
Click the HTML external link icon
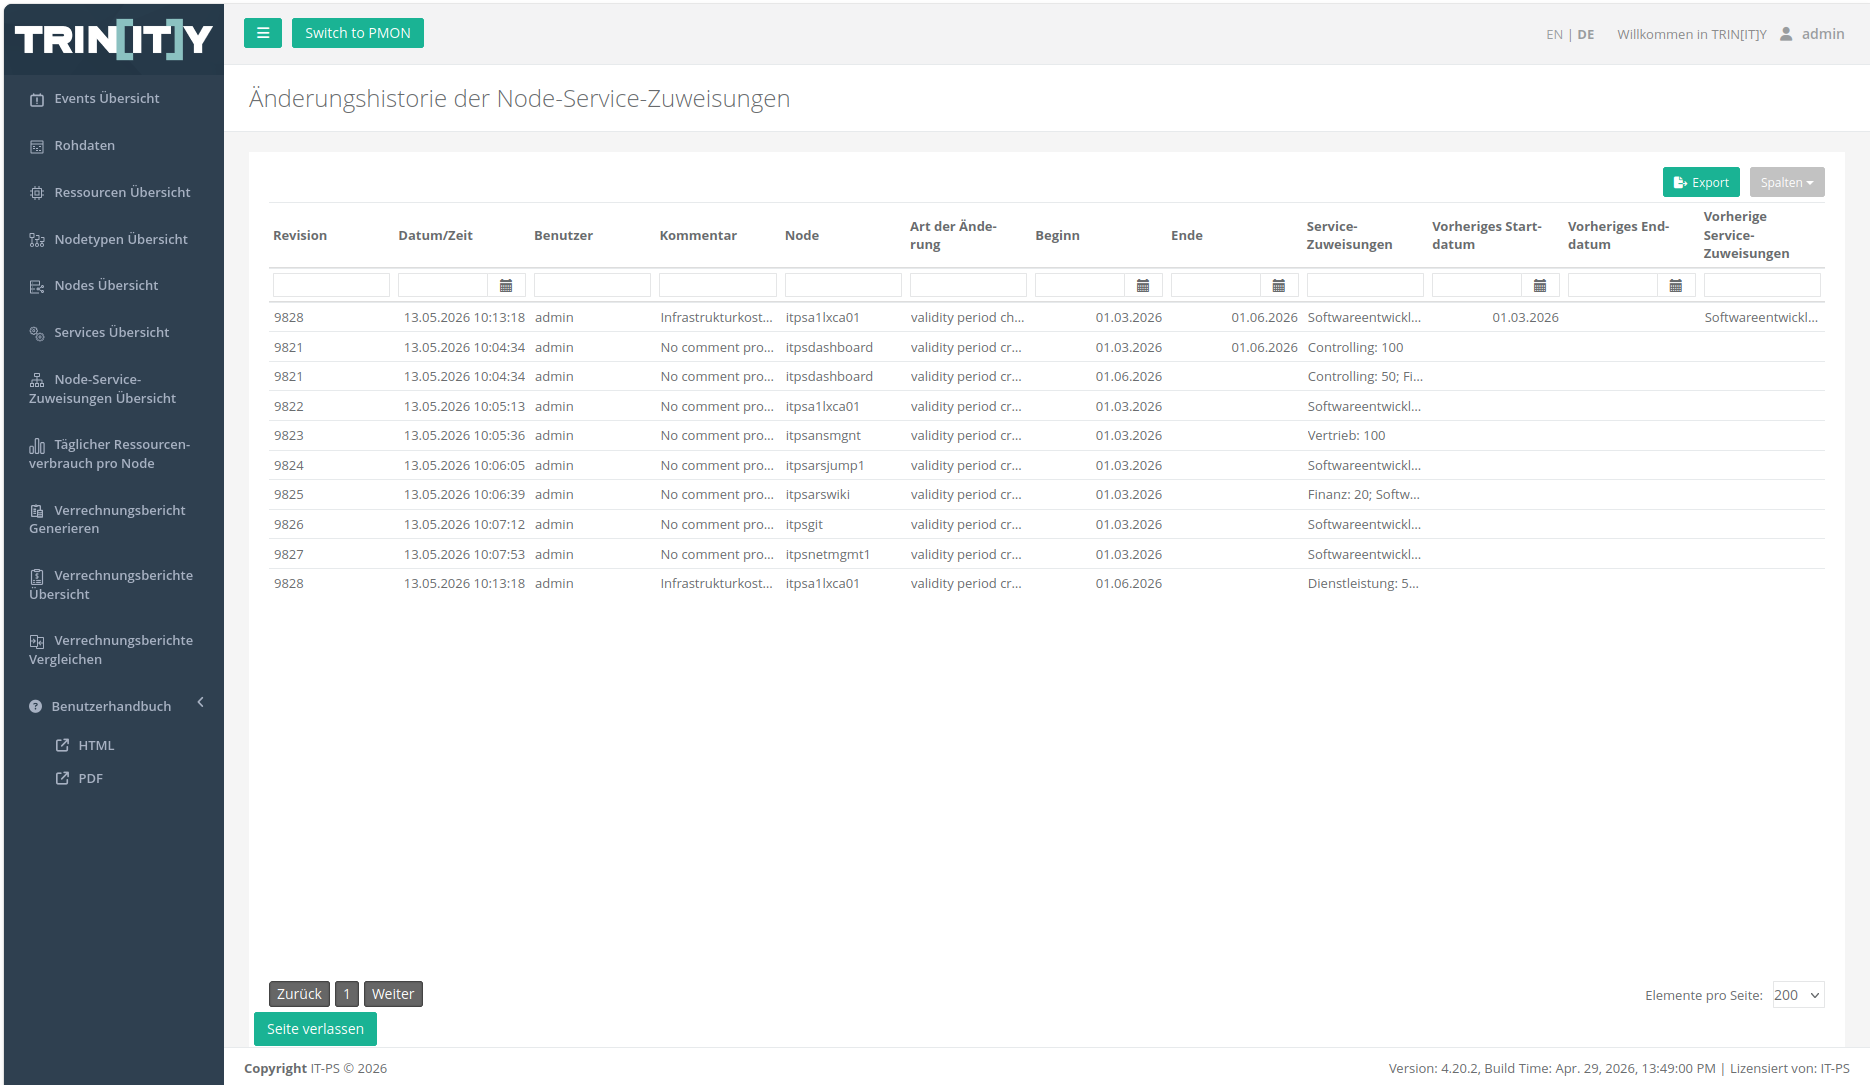62,745
